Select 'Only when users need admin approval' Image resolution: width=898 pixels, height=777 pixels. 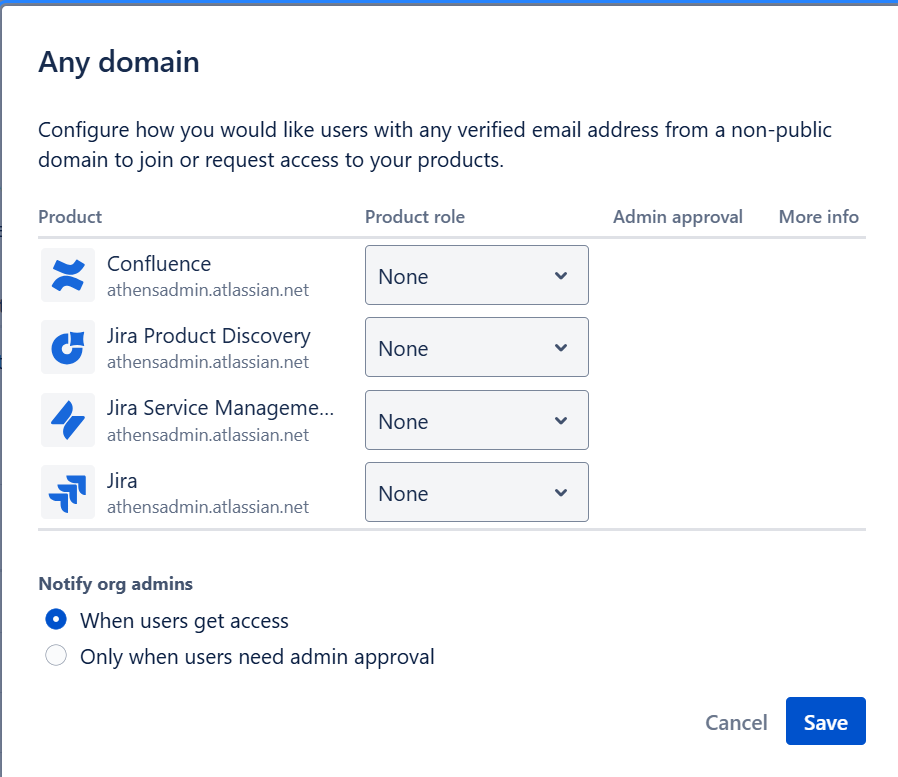pos(56,655)
